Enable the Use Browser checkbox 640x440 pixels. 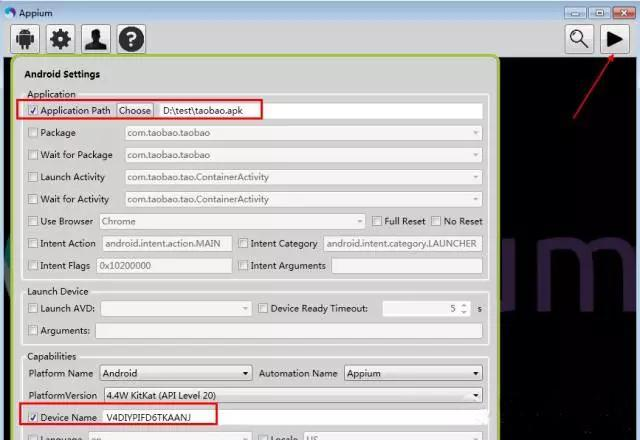coord(33,221)
